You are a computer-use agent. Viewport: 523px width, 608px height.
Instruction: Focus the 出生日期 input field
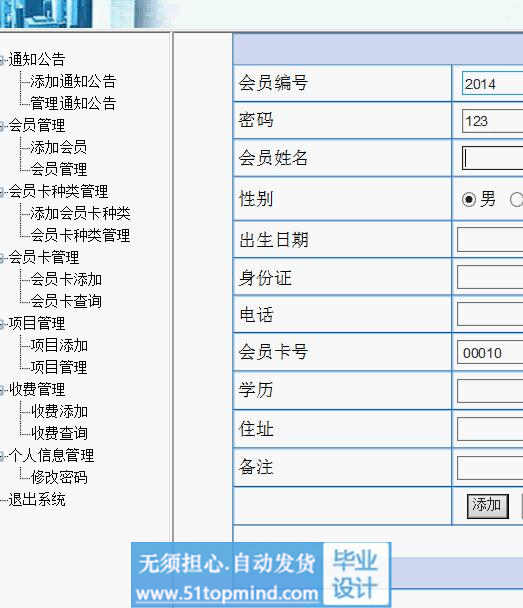[x=490, y=240]
